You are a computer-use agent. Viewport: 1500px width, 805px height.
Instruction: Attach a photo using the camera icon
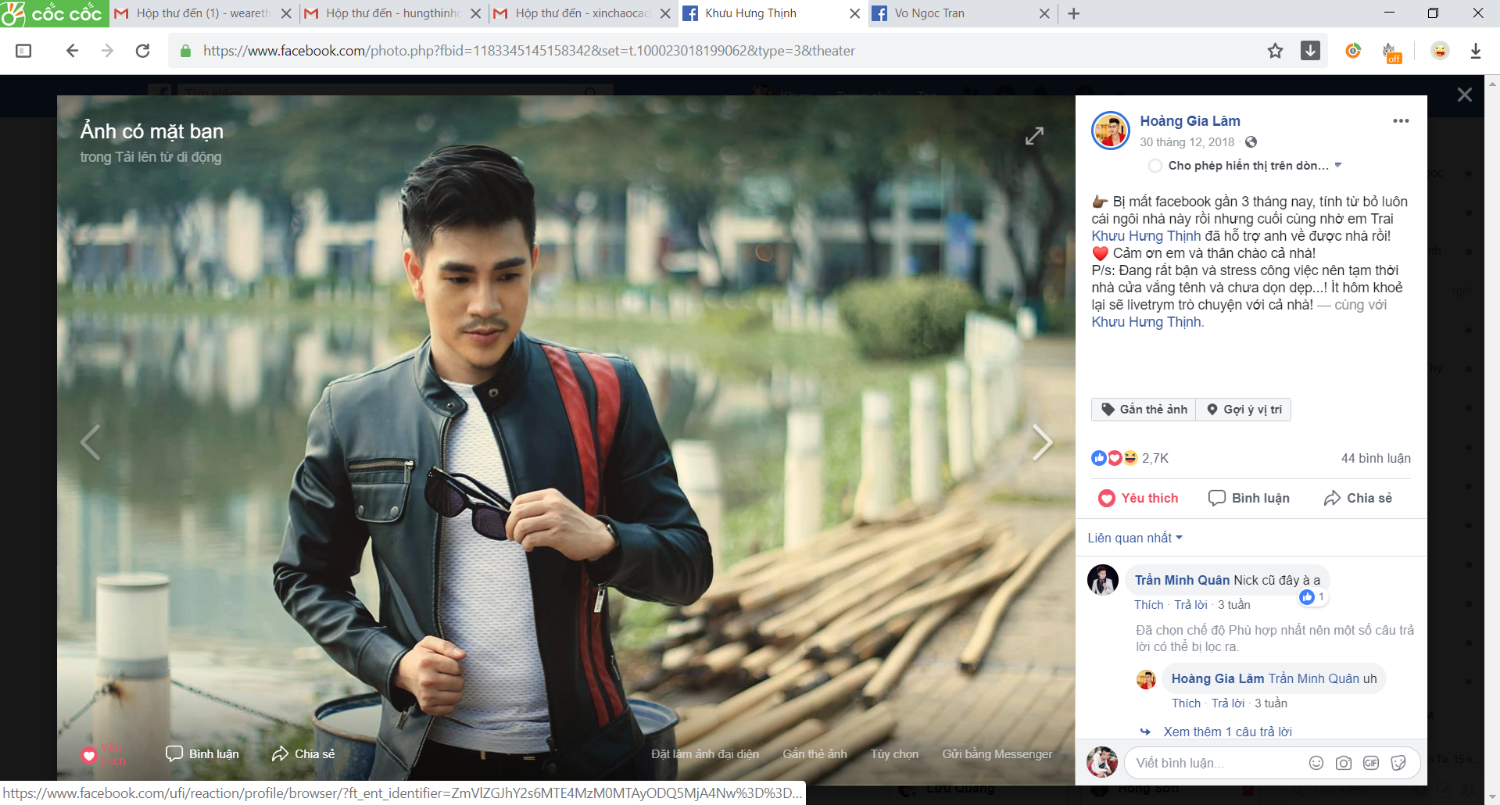point(1344,763)
